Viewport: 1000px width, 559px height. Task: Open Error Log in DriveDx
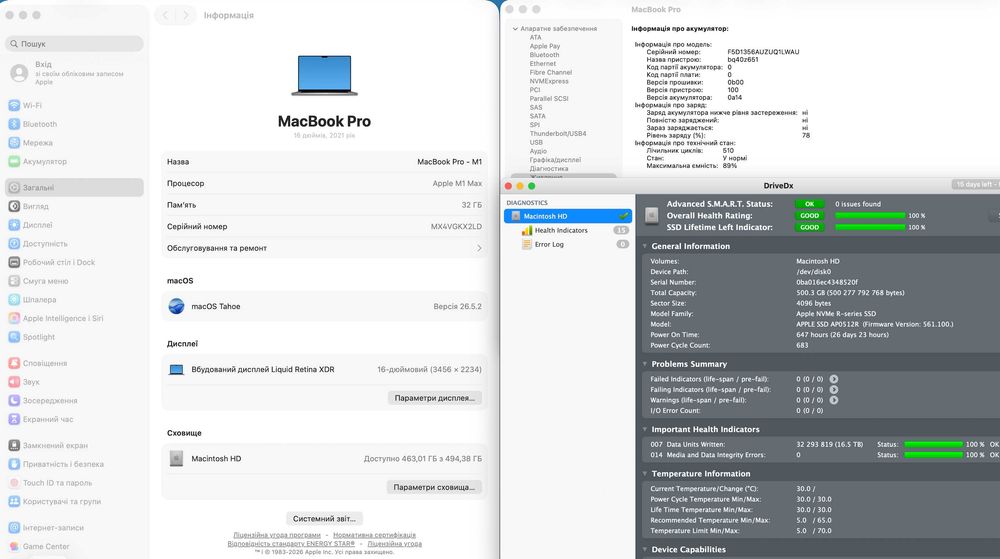548,244
